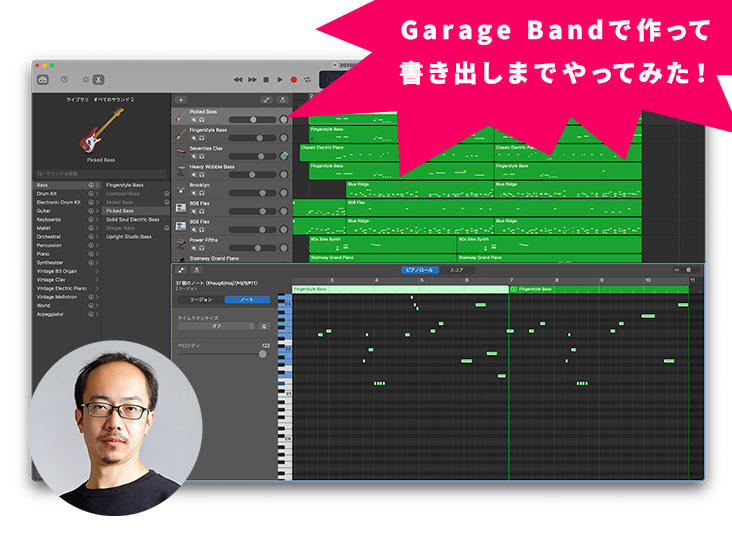This screenshot has width=732, height=540.
Task: Click the Seventies Clav pan knob
Action: click(x=283, y=156)
